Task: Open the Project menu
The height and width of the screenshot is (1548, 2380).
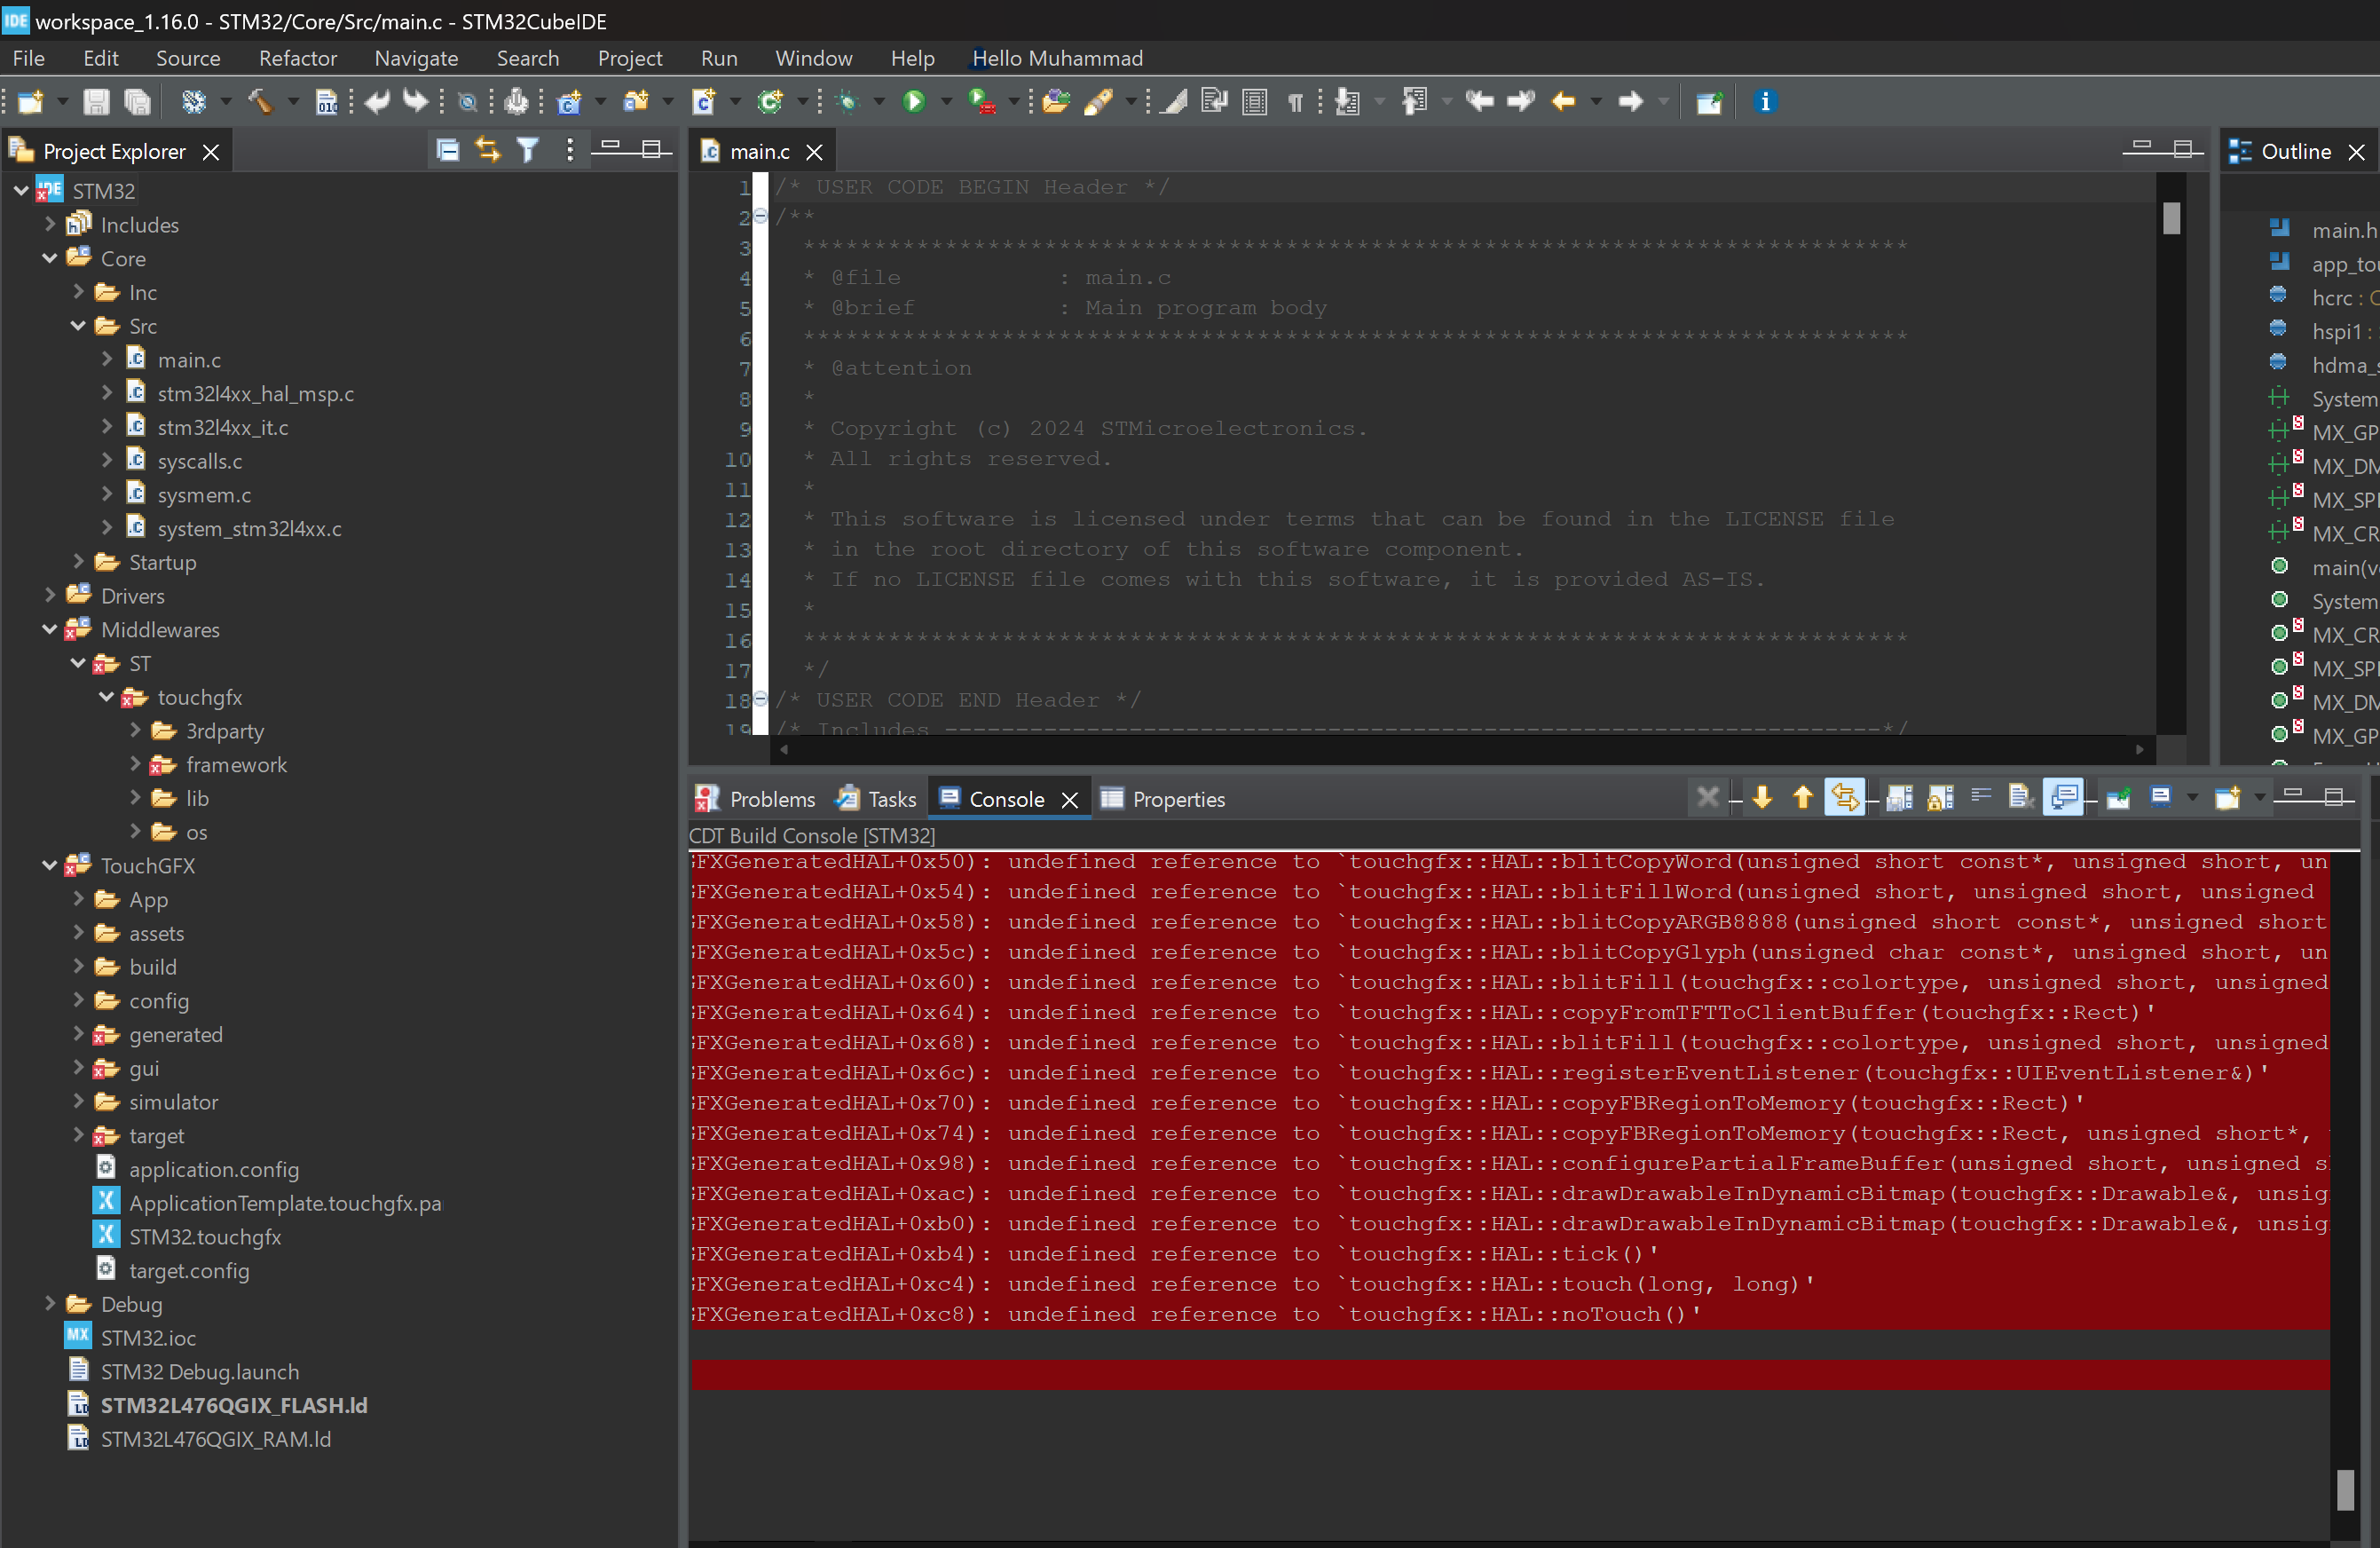Action: tap(630, 58)
